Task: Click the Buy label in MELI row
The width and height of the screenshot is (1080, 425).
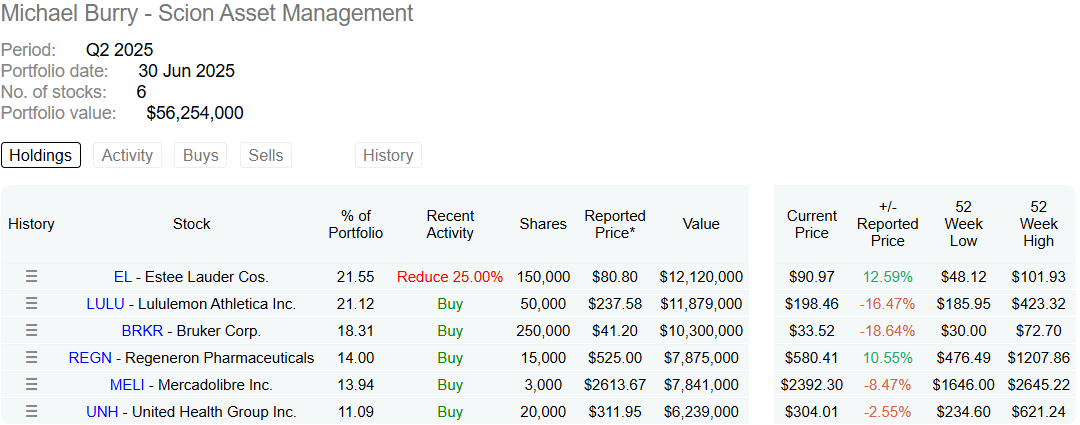Action: pos(450,385)
